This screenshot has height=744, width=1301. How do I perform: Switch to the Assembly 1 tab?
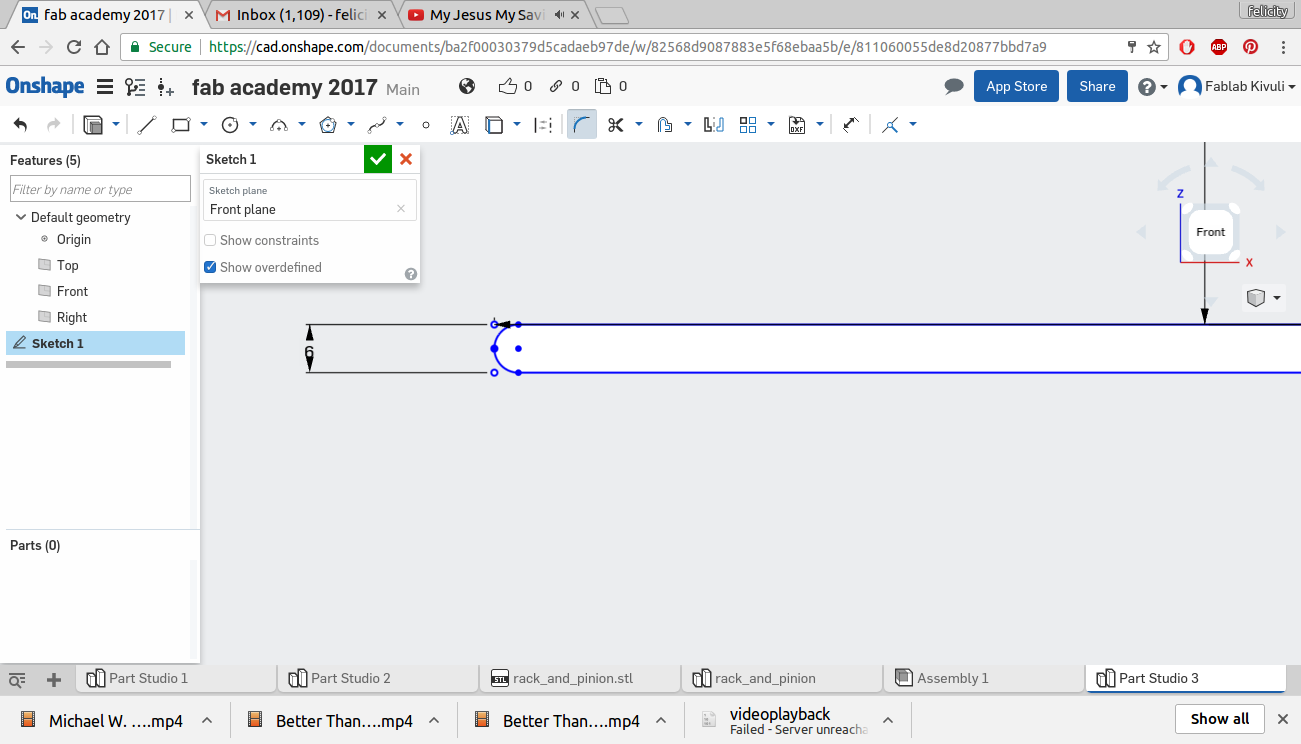pyautogui.click(x=984, y=678)
